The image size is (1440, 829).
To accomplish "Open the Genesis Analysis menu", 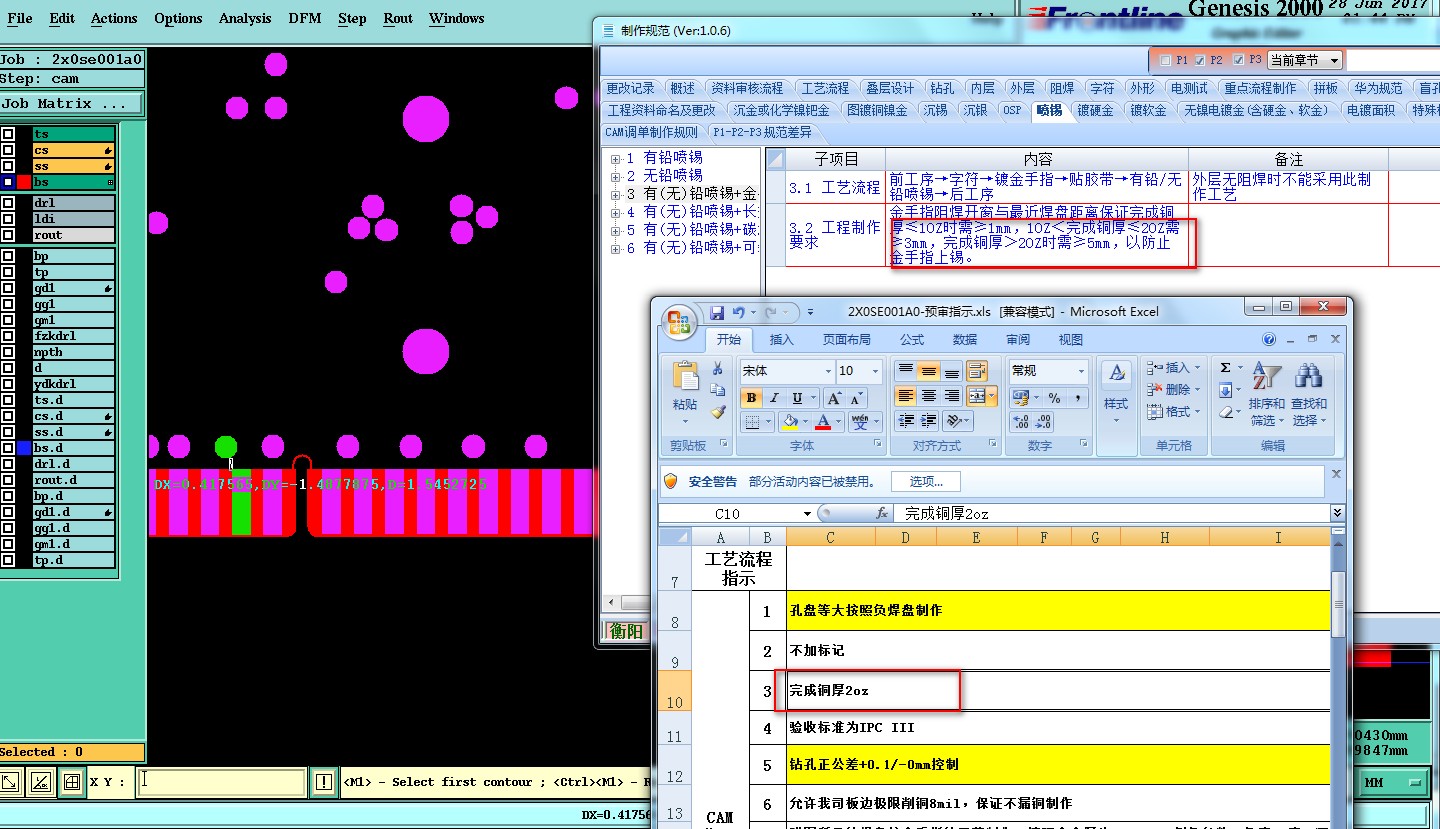I will (x=245, y=18).
